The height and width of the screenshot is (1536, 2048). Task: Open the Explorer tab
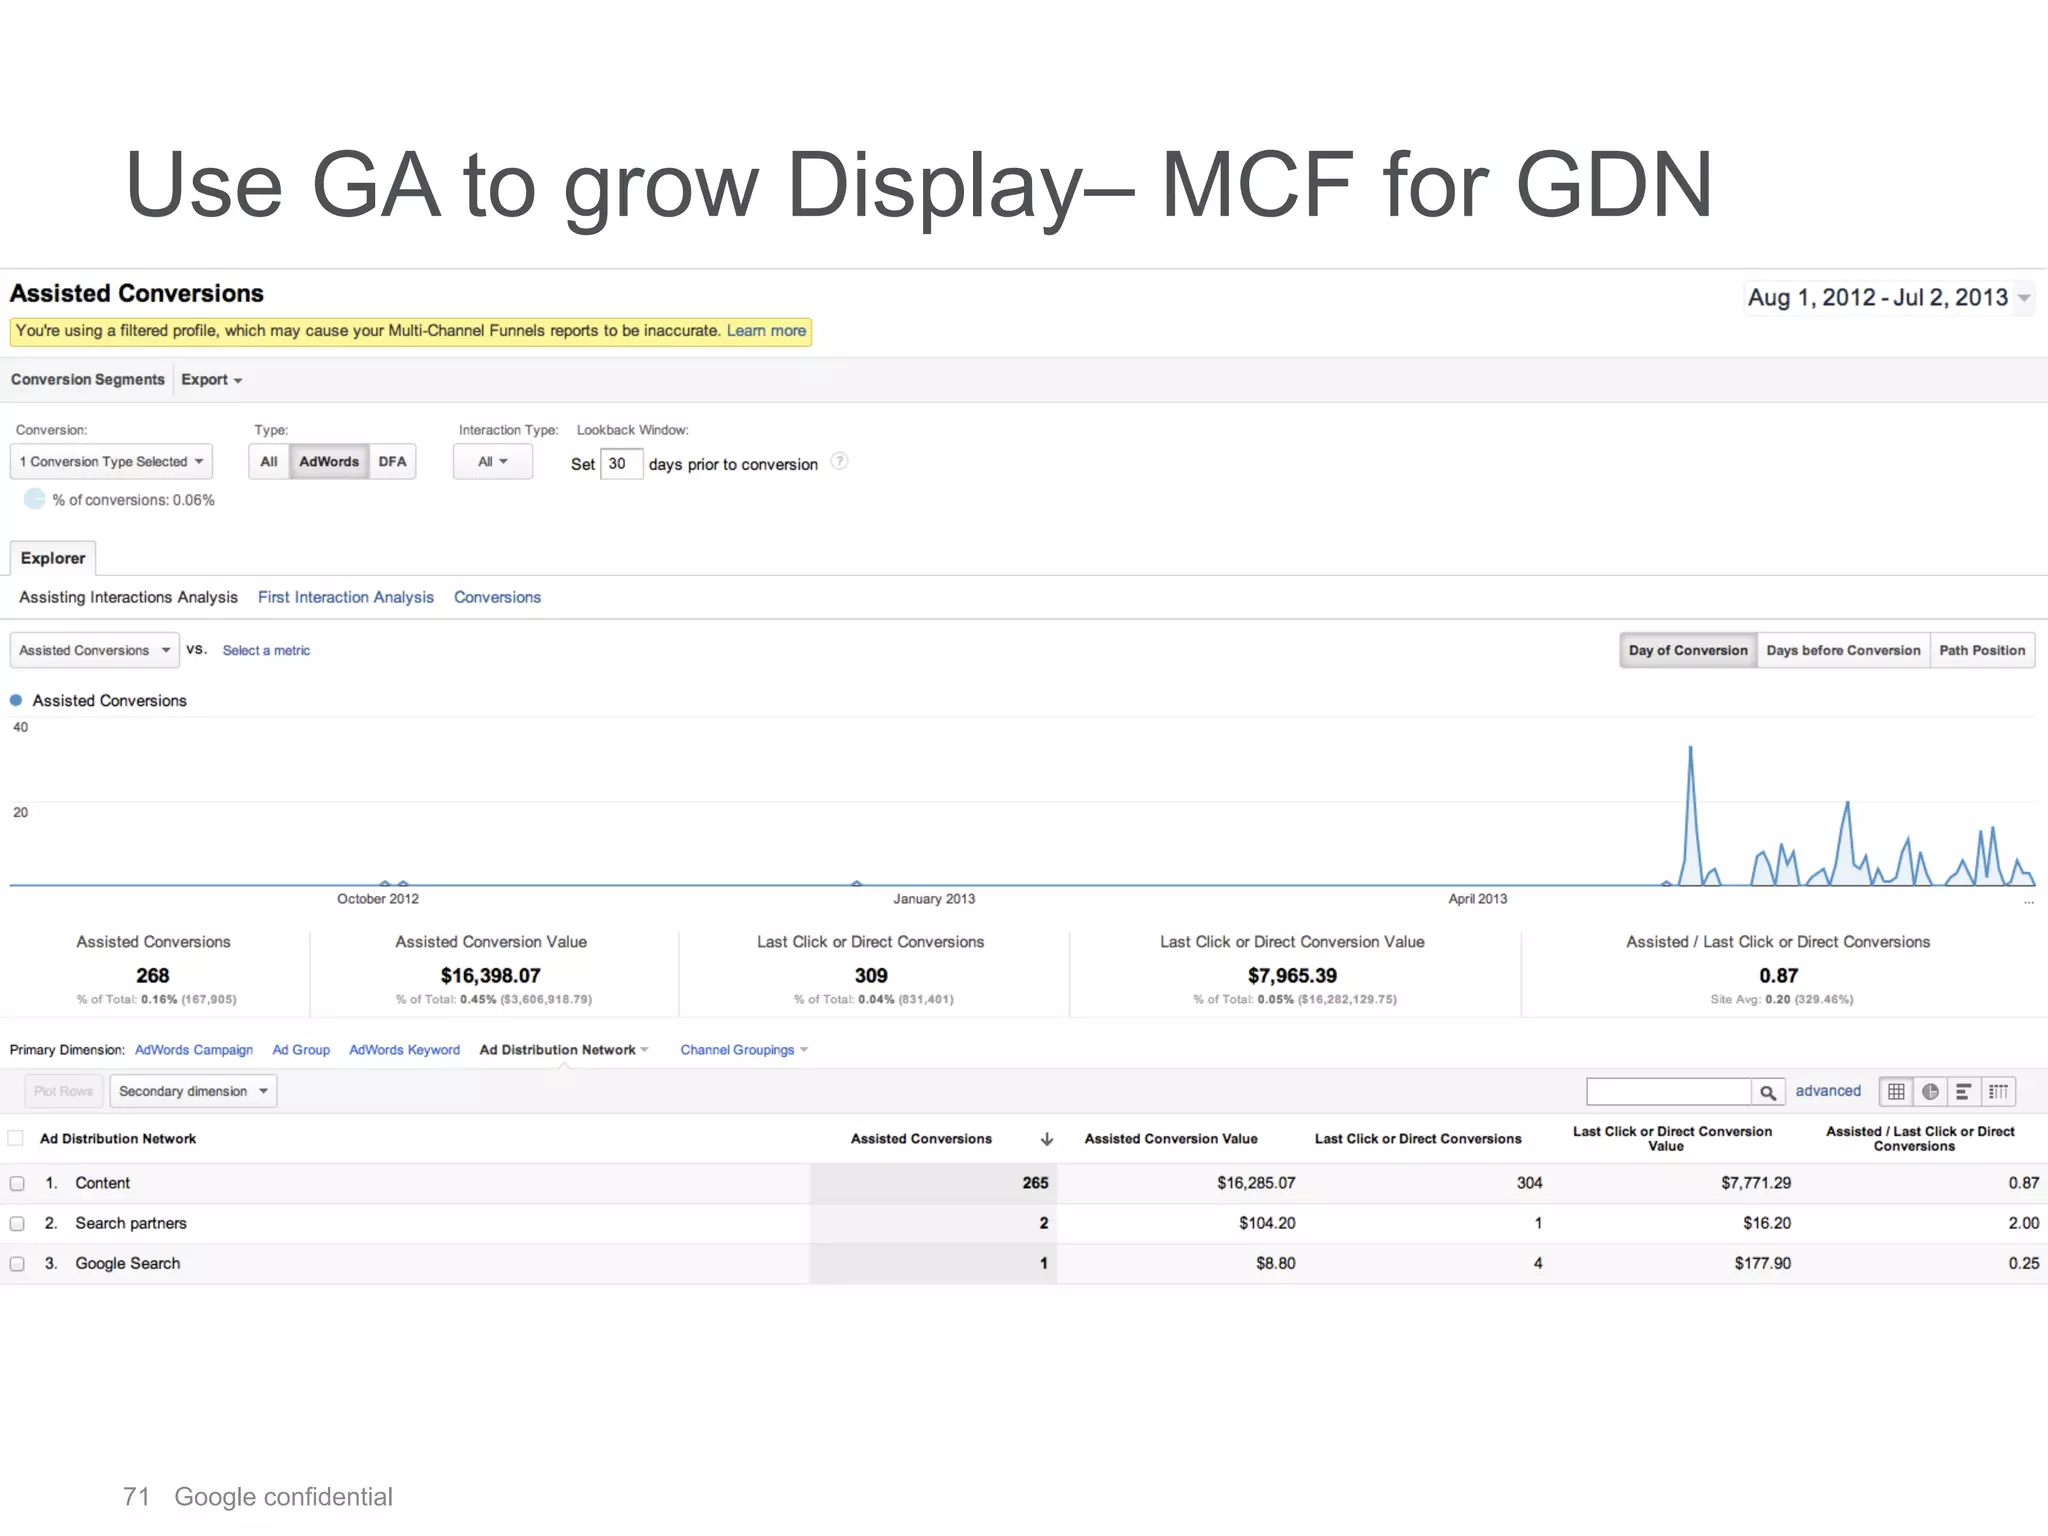pos(53,558)
